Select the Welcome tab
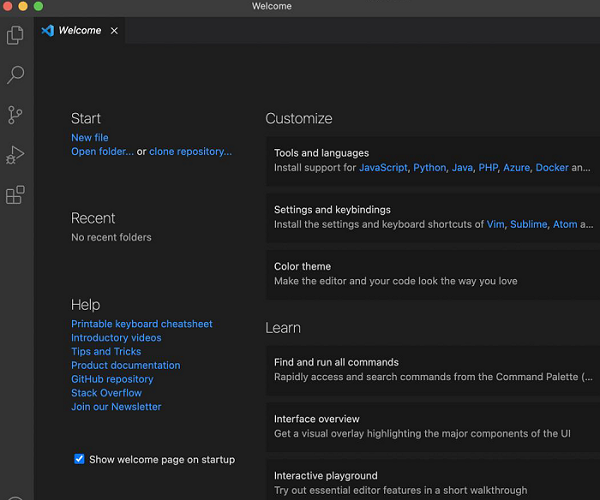600x500 pixels. click(80, 31)
